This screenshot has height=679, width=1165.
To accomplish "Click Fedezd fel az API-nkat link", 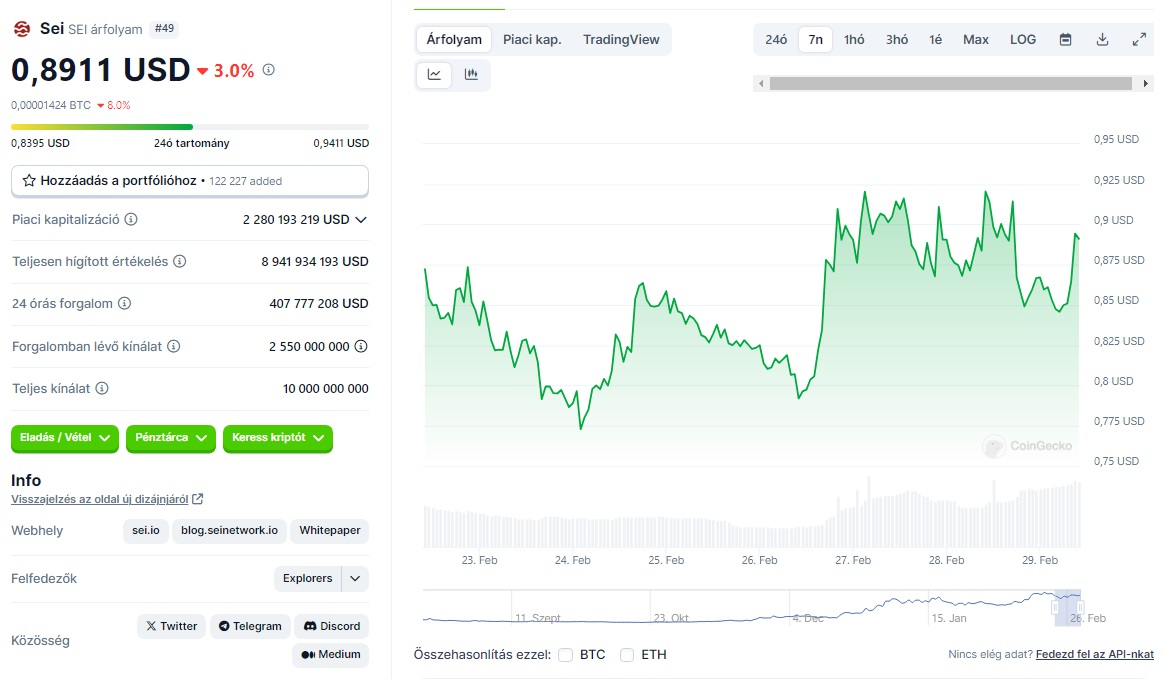I will point(1094,654).
